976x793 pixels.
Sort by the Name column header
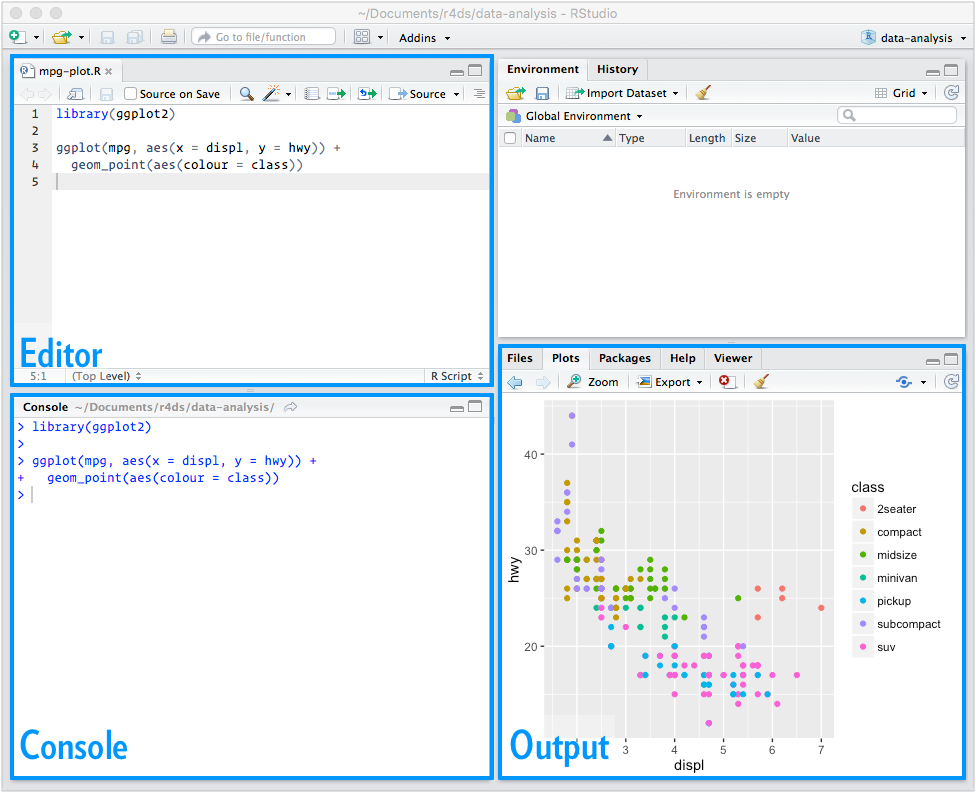[568, 138]
